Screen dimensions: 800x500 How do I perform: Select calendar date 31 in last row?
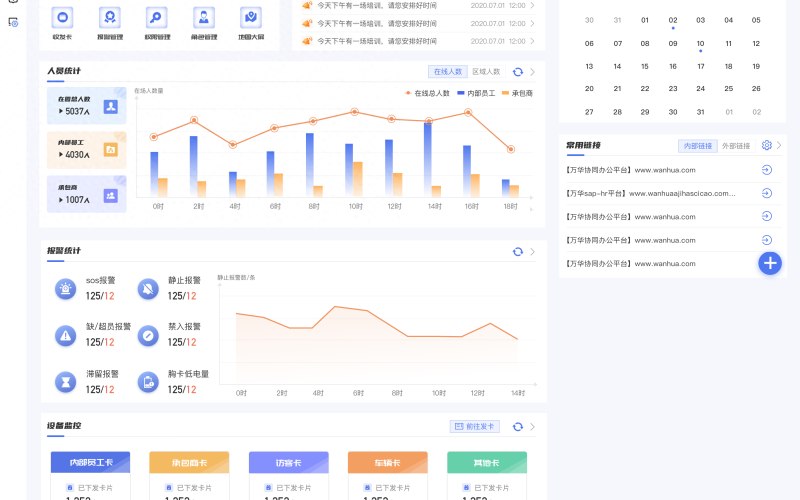pyautogui.click(x=701, y=112)
